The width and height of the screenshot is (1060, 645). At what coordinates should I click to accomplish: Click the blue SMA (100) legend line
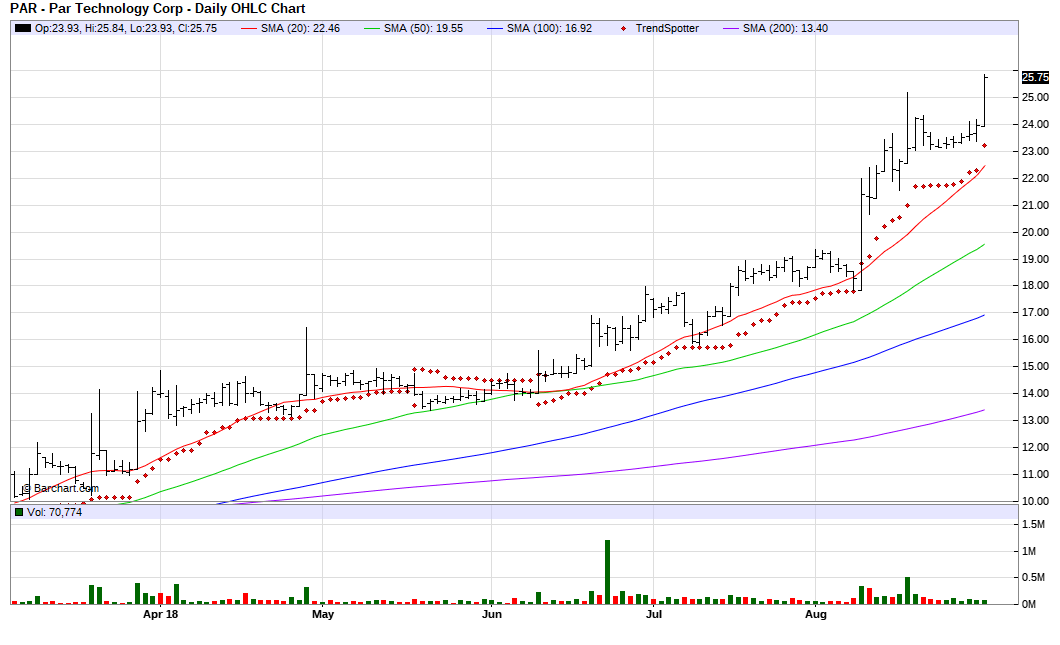click(495, 28)
